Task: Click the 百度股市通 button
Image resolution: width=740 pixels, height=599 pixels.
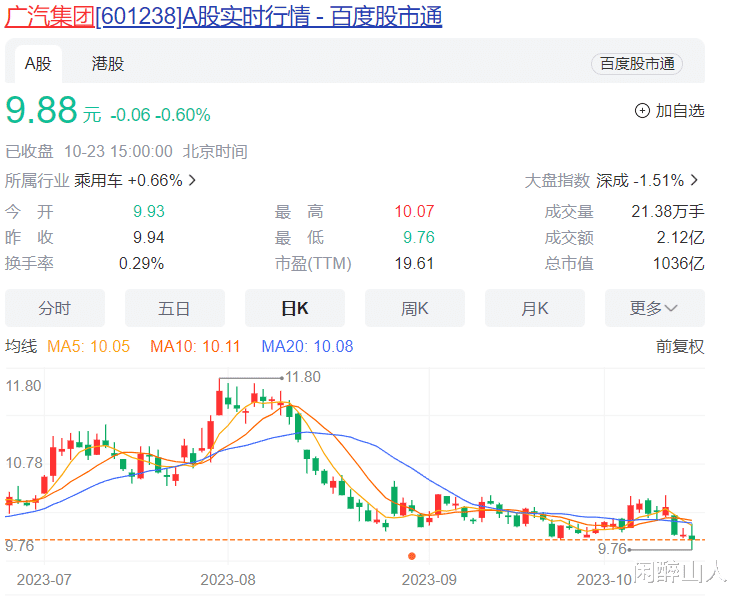Action: 637,64
